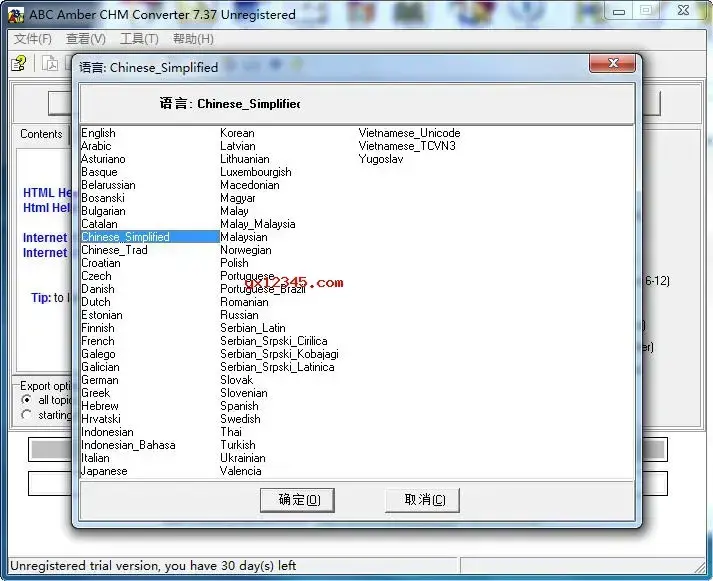Select Finnish language
Viewport: 713px width, 581px height.
(98, 328)
